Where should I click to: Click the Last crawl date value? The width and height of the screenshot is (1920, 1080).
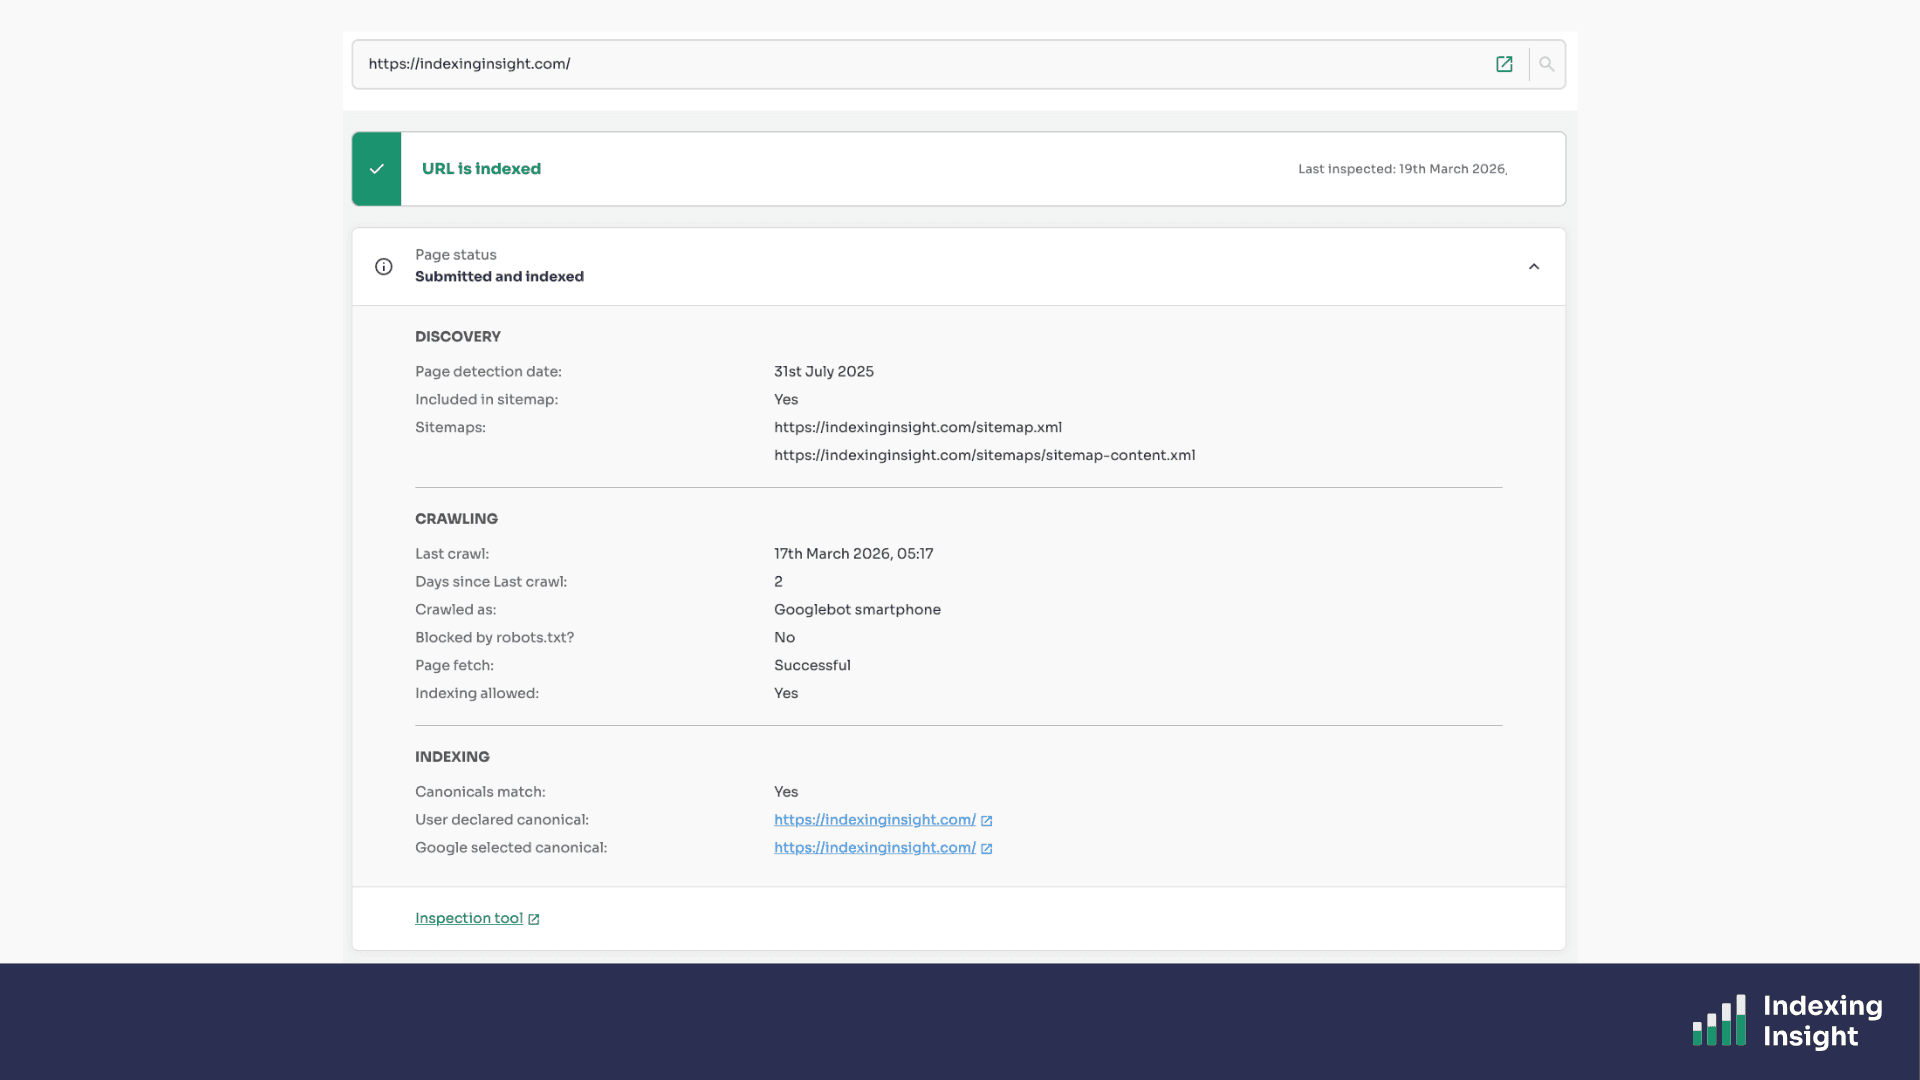click(x=853, y=554)
